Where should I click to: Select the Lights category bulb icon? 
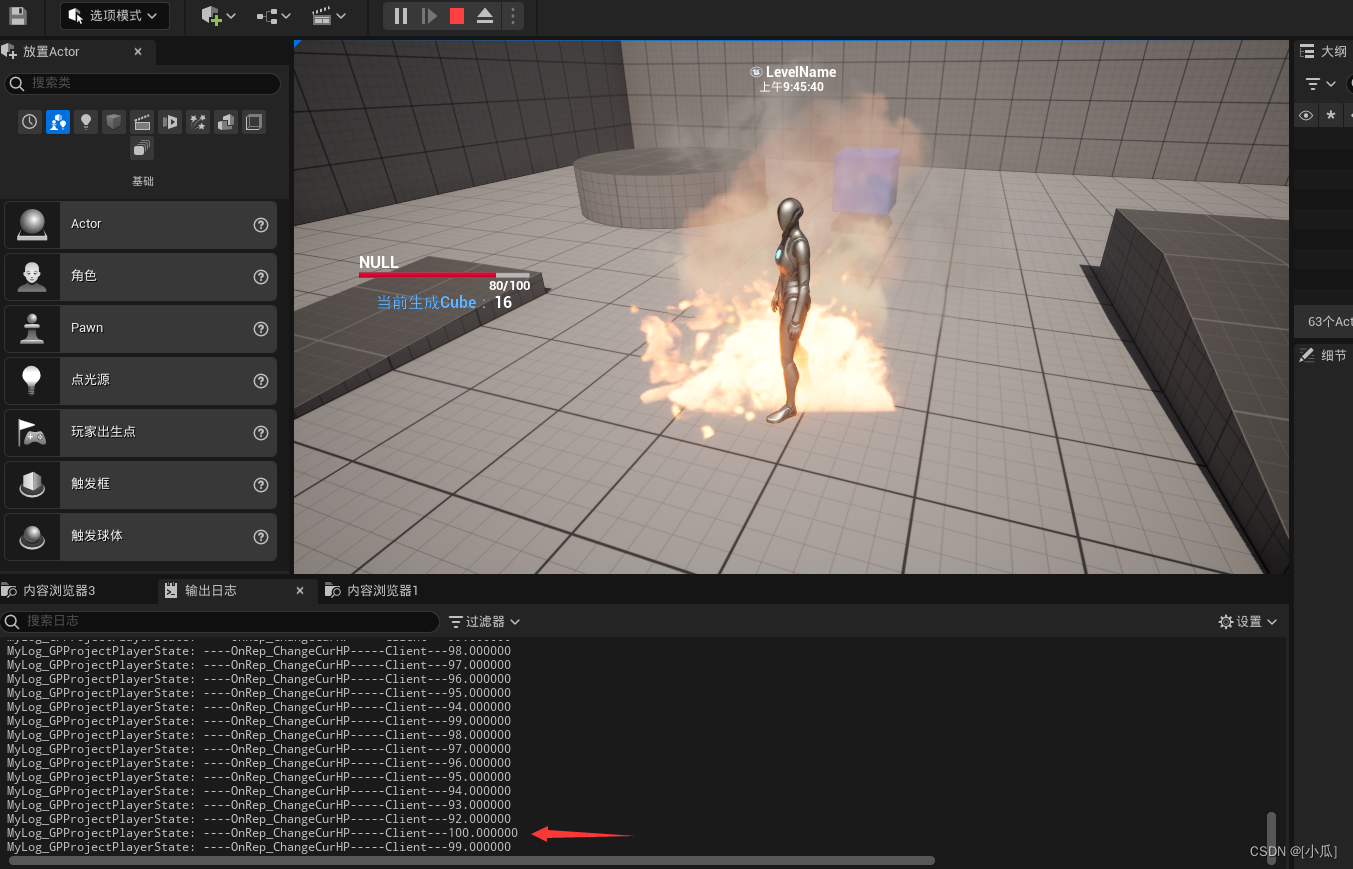point(86,122)
